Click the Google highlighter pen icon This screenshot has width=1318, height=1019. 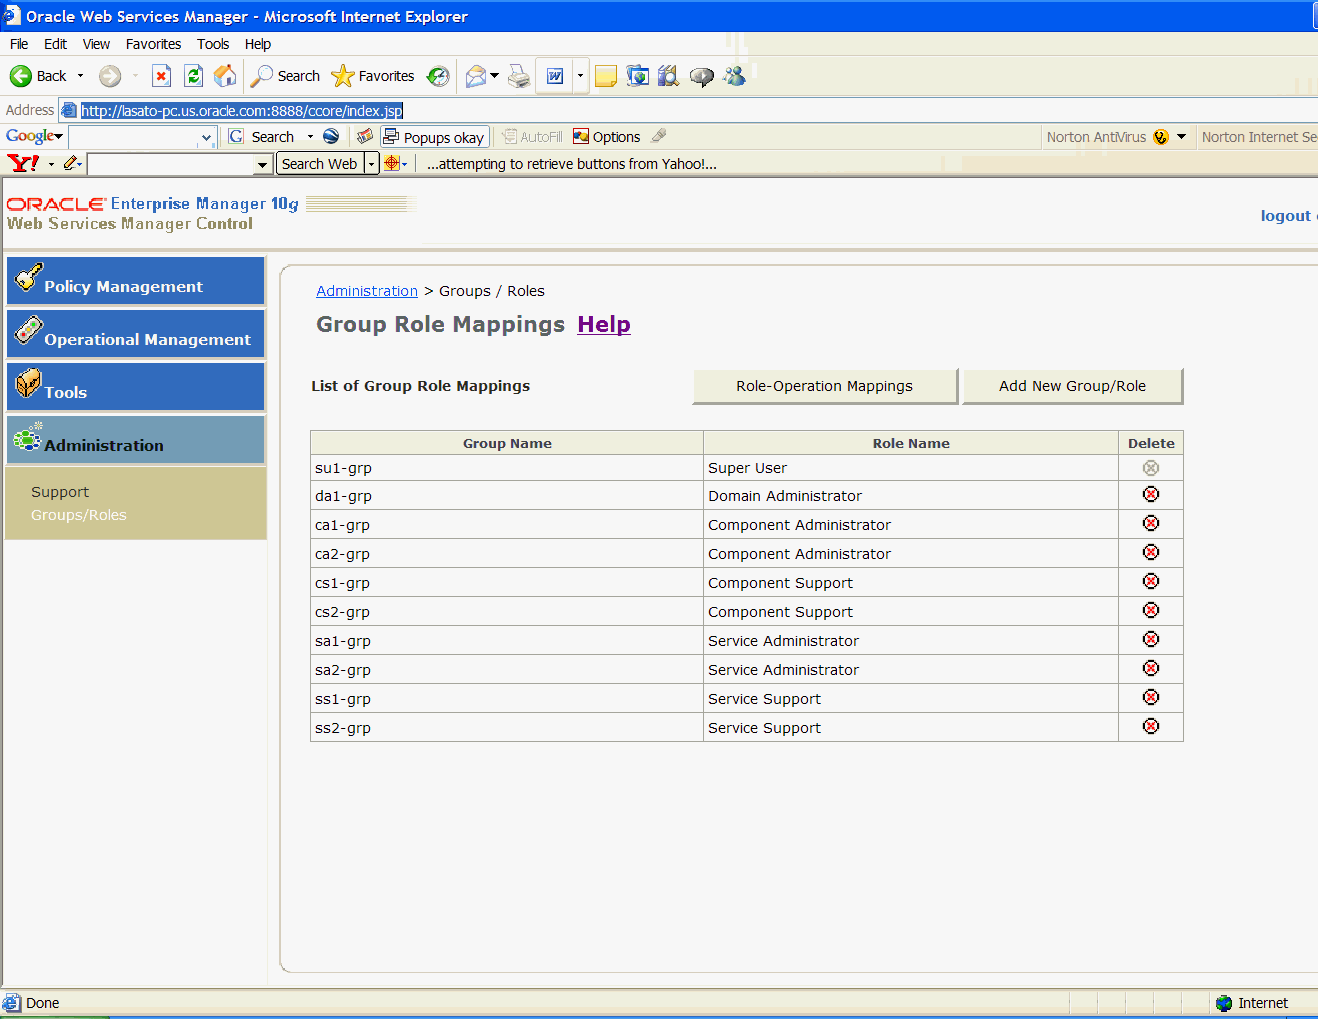659,136
